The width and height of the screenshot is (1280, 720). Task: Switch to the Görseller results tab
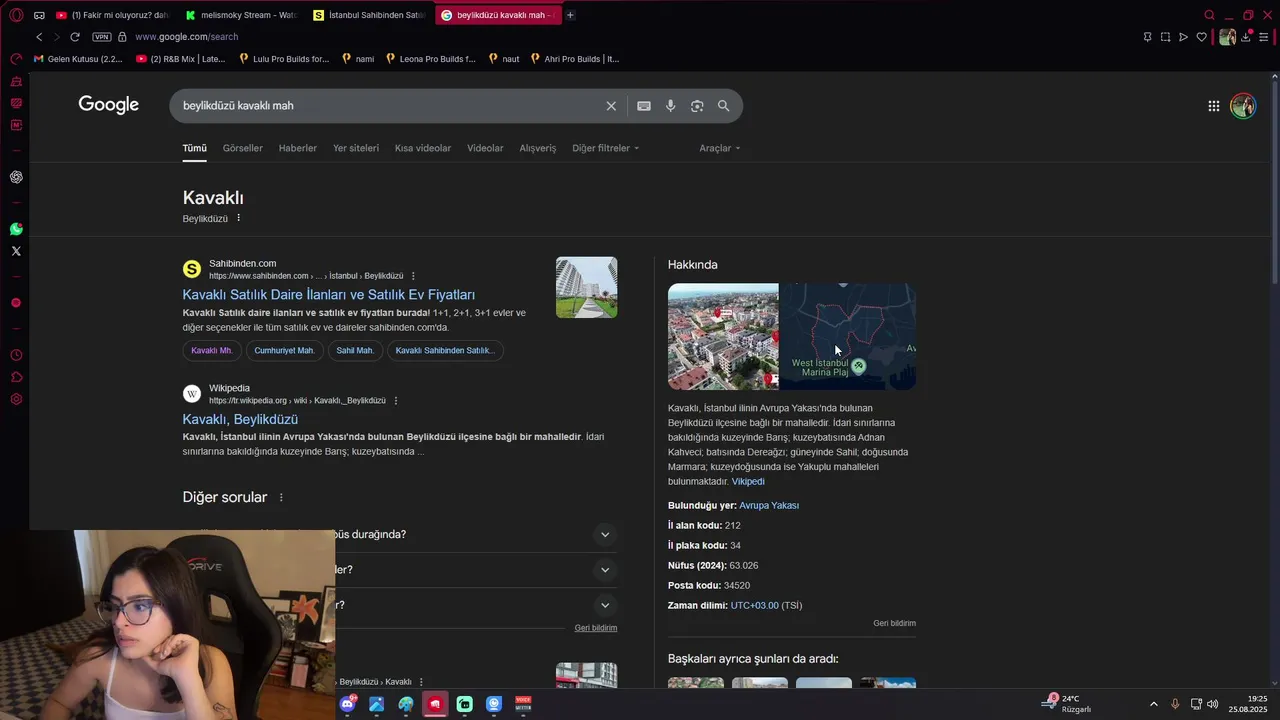[x=242, y=148]
